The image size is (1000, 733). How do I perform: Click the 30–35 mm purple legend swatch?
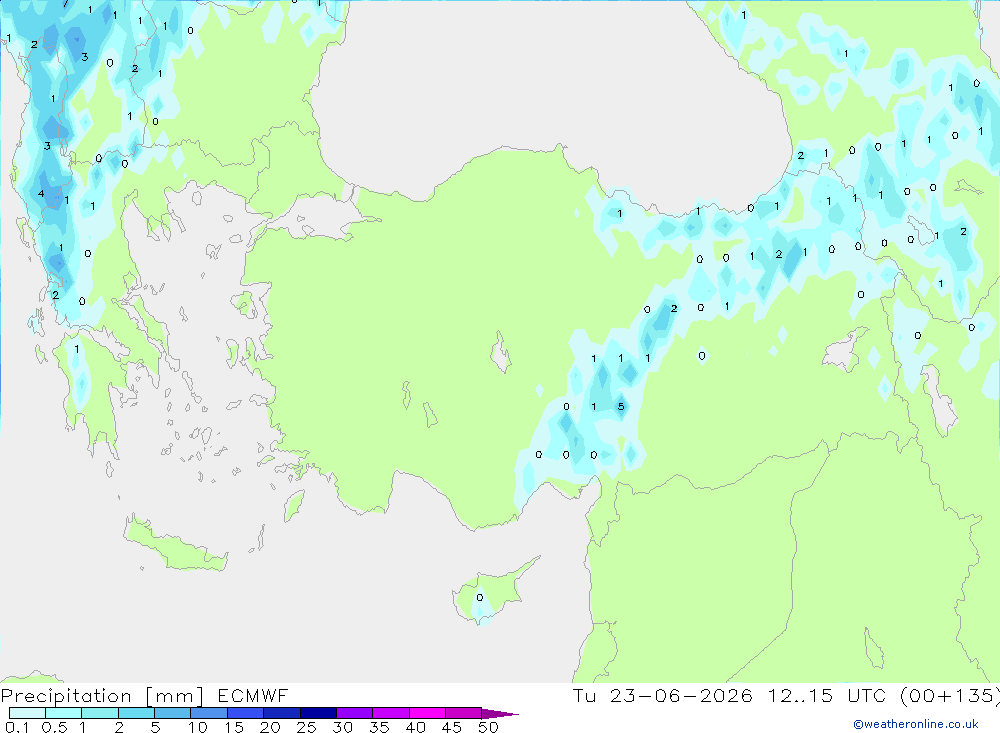354,713
